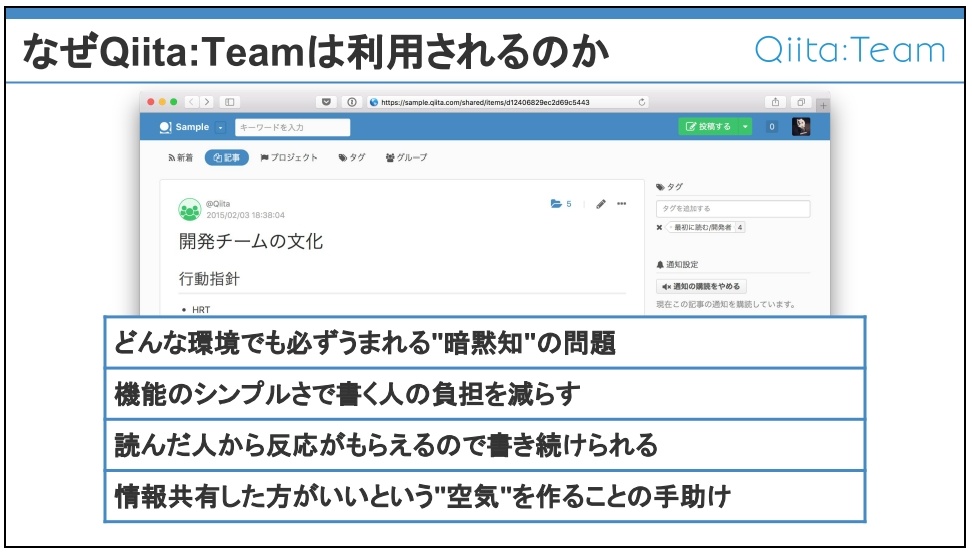Add a new tab with plus button

click(x=823, y=105)
